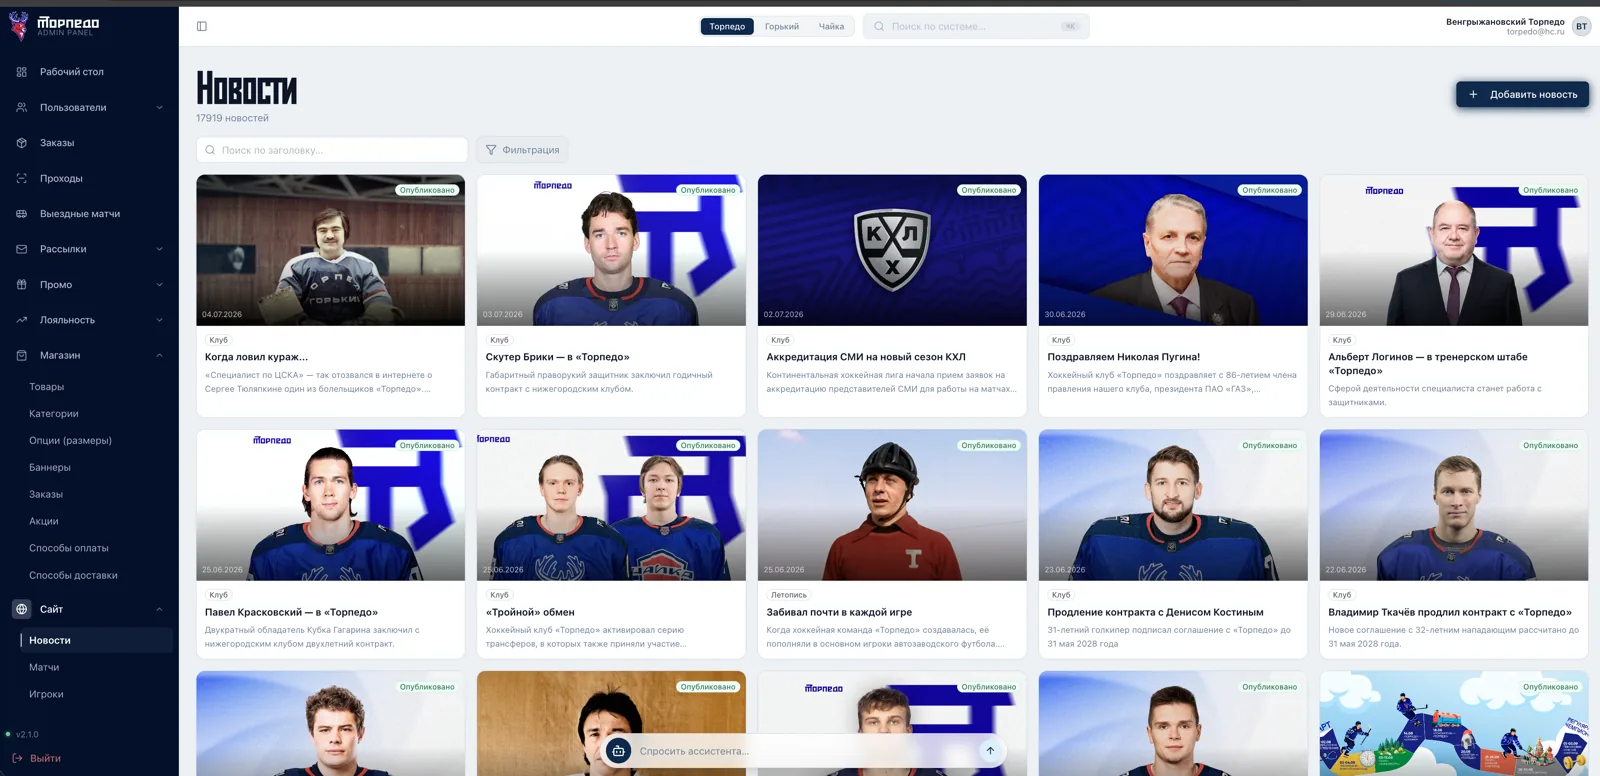This screenshot has height=776, width=1600.
Task: Click the Выездные матчи bus icon
Action: [x=22, y=214]
